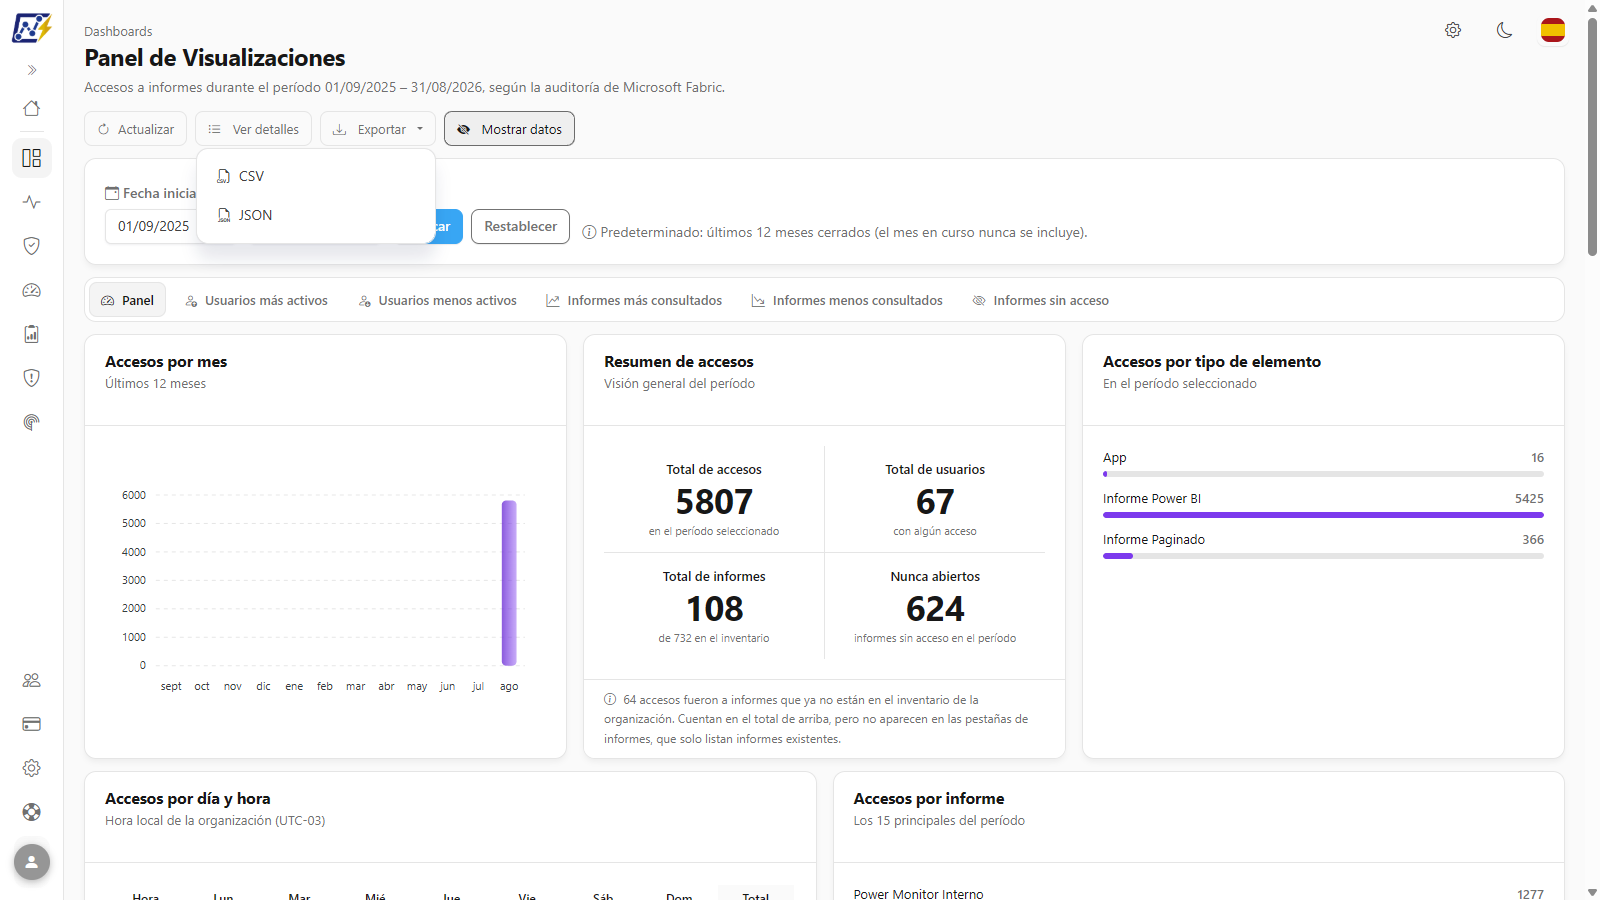Image resolution: width=1600 pixels, height=900 pixels.
Task: Click the Power Monitor Interno row
Action: pos(1198,894)
